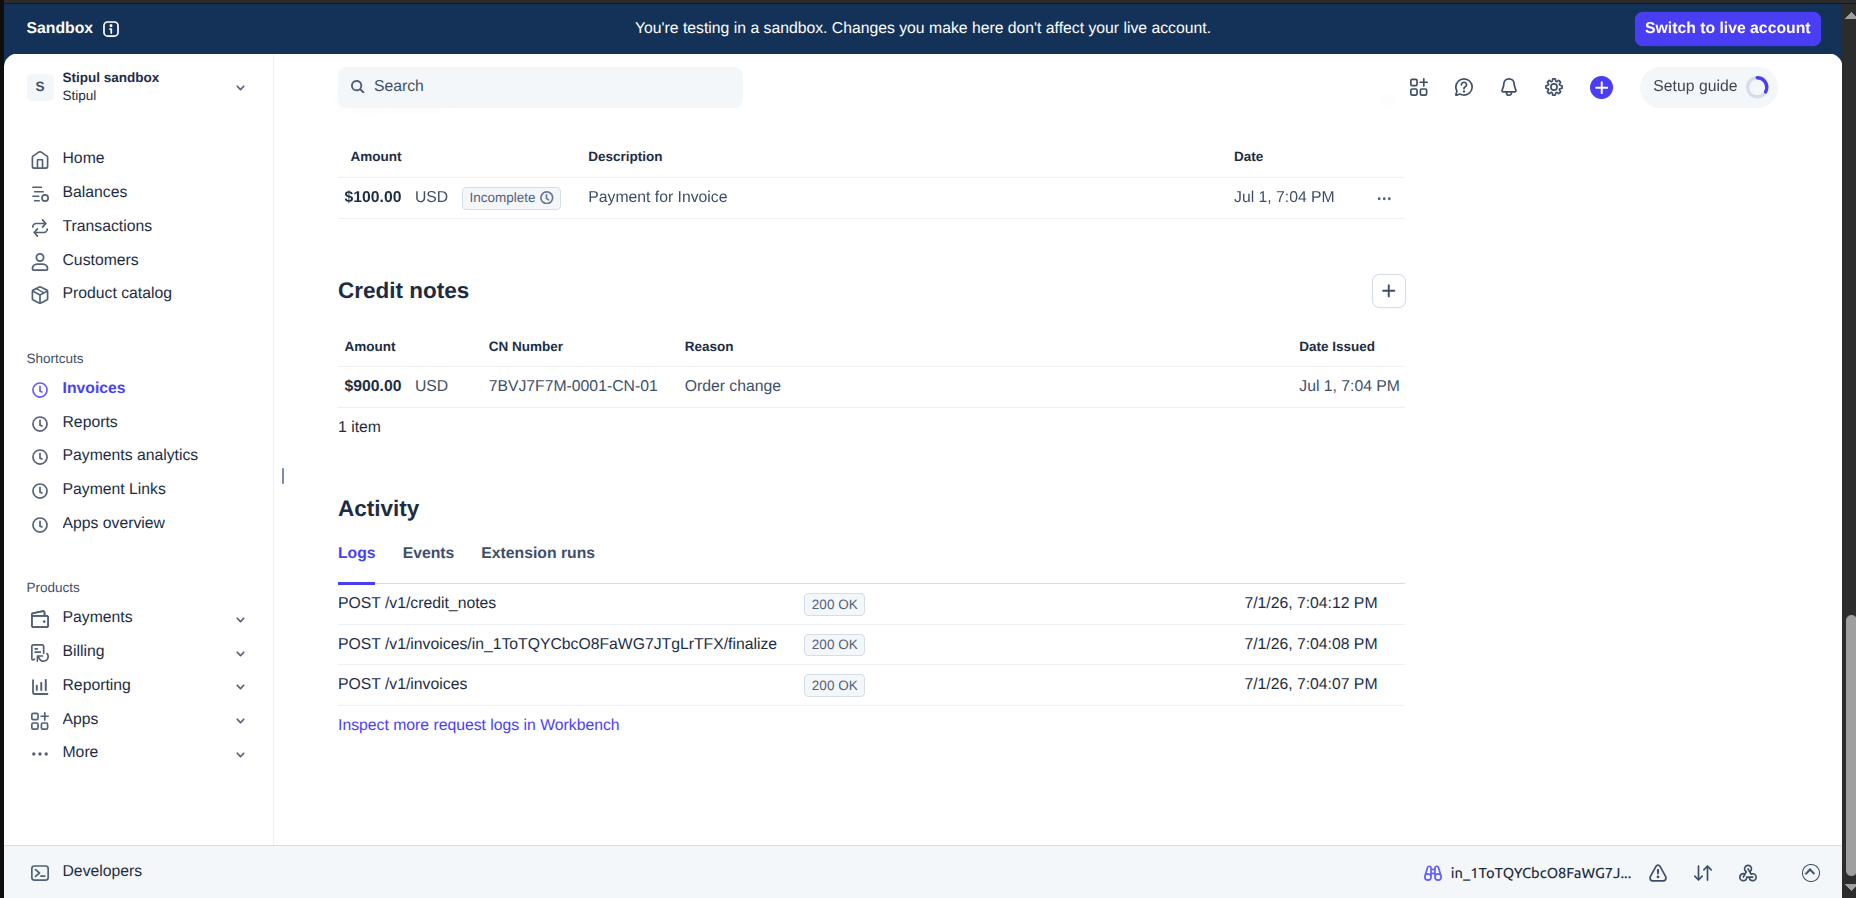Image resolution: width=1856 pixels, height=898 pixels.
Task: Click the warning triangle in bottom bar
Action: (x=1658, y=873)
